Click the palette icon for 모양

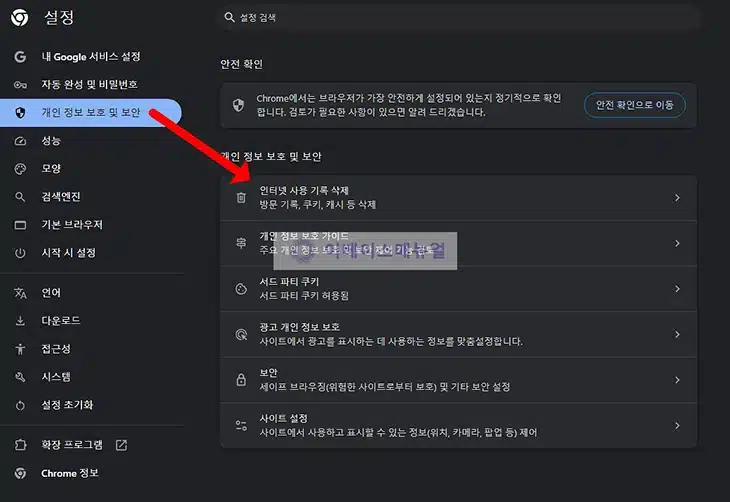point(20,169)
